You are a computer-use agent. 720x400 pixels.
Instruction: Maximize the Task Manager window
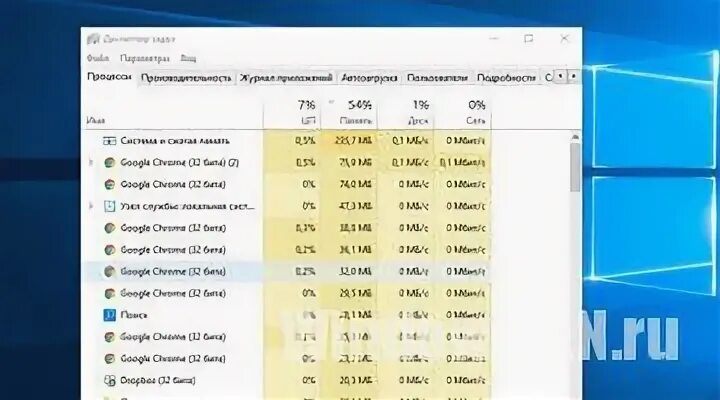click(x=529, y=39)
